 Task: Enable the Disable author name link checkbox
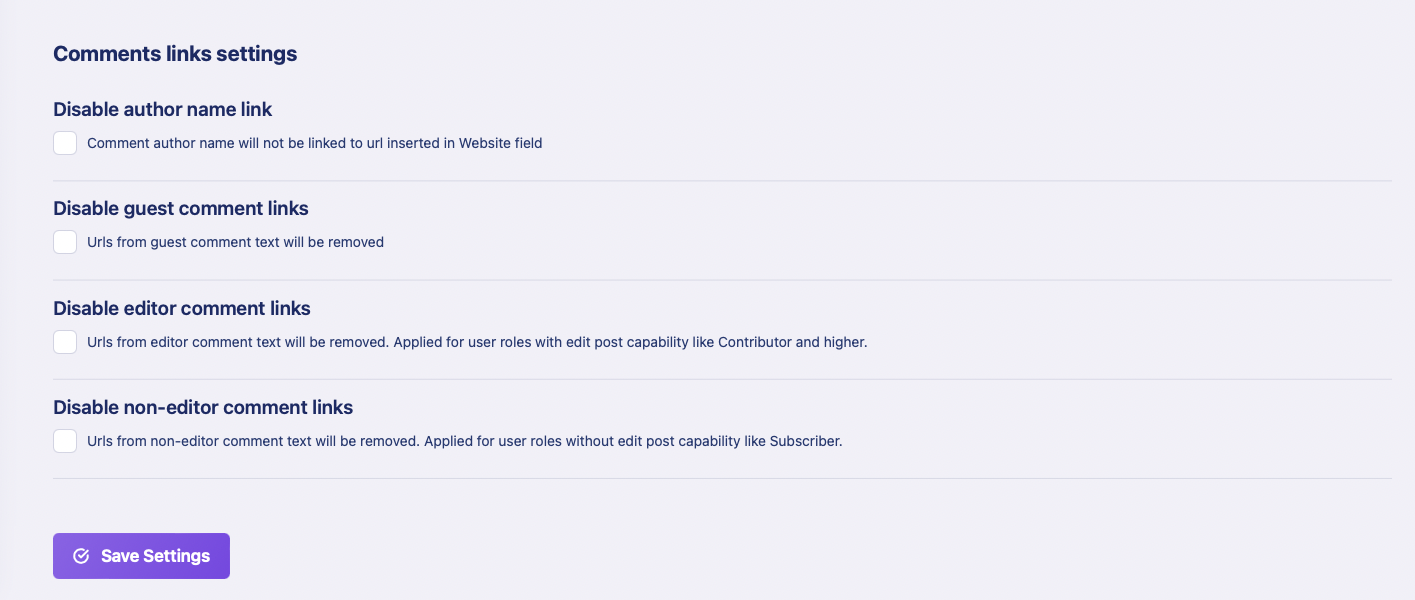click(65, 143)
